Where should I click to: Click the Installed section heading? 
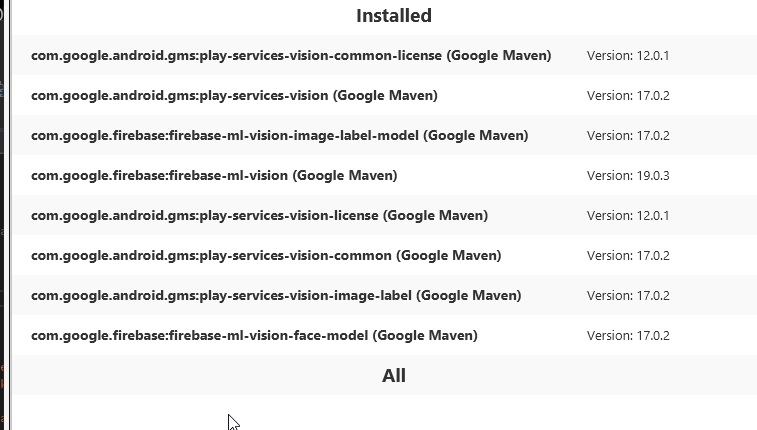coord(393,16)
